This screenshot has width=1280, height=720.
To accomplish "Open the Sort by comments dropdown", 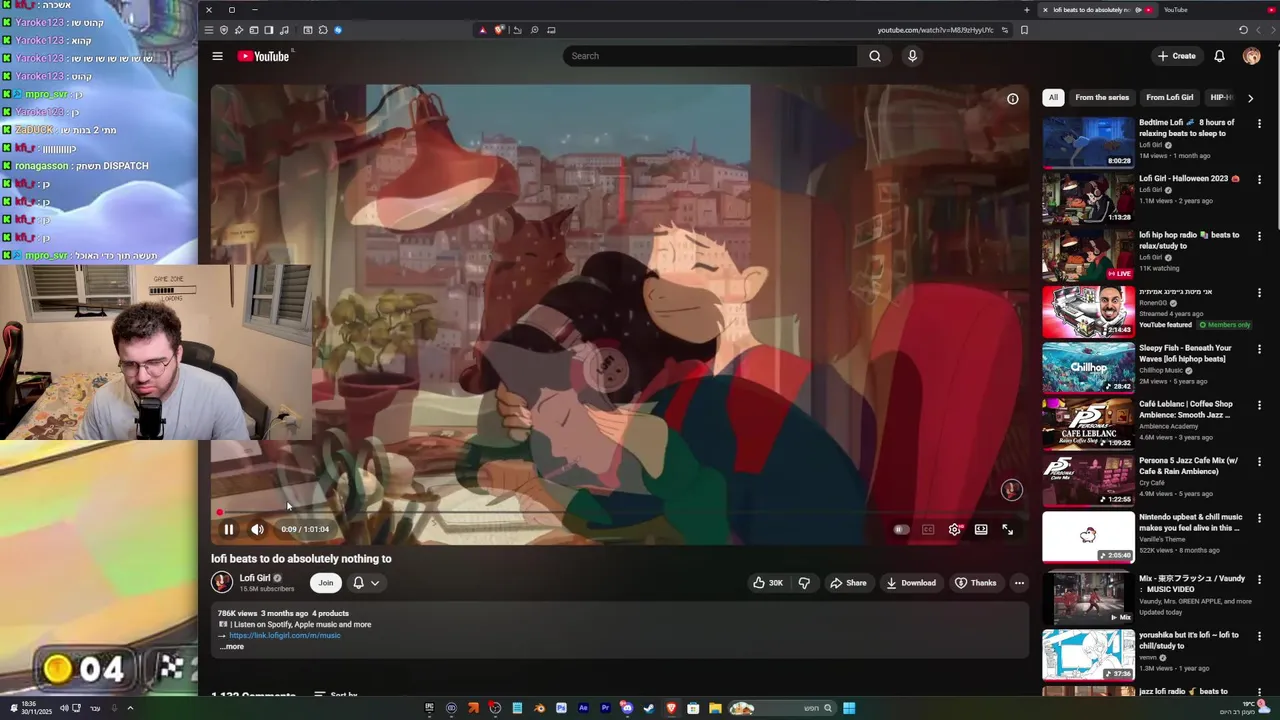I will click(x=336, y=695).
